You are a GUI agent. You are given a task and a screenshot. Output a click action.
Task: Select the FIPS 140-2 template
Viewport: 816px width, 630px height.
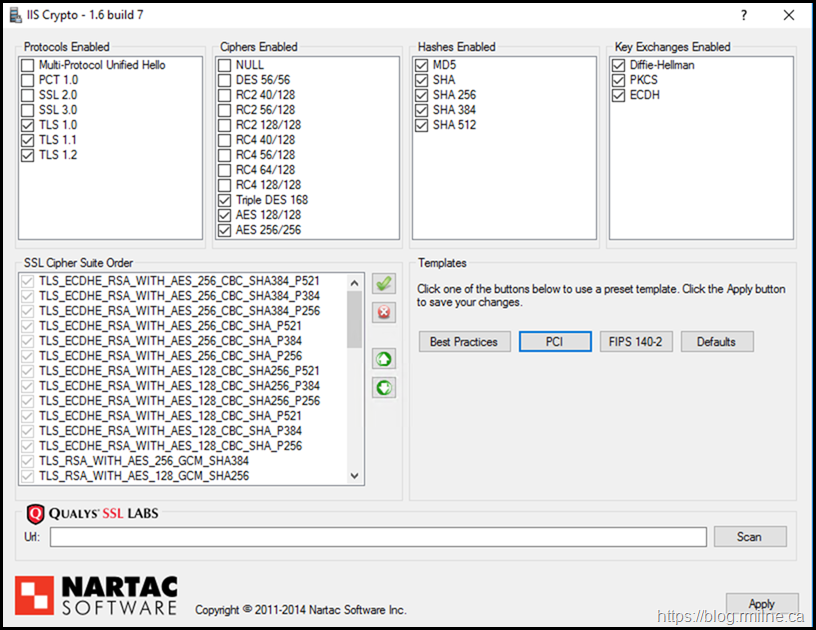tap(636, 342)
